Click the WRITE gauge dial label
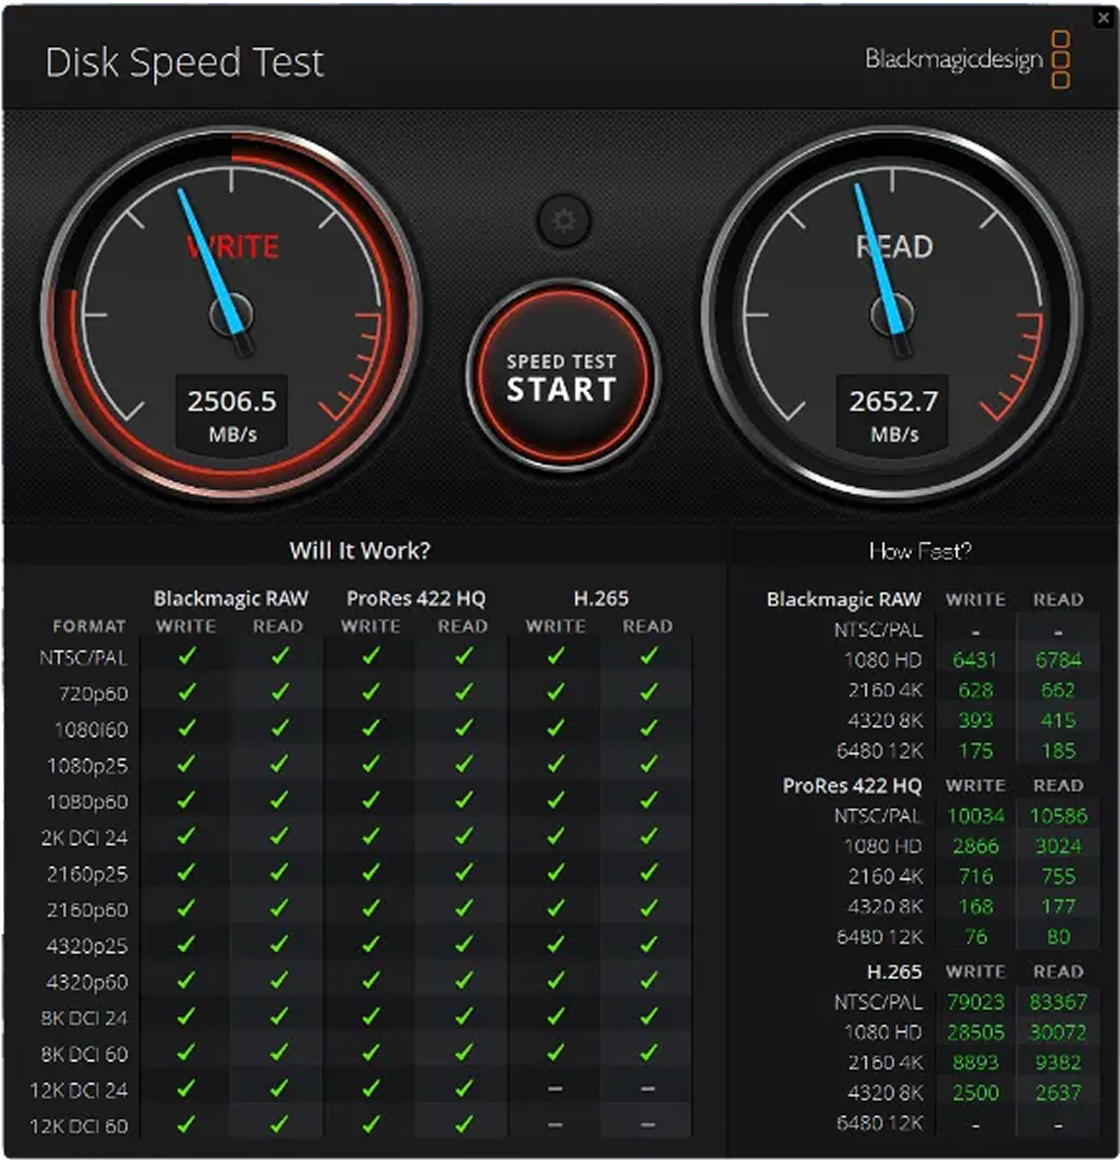Screen dimensions: 1120x1160 click(233, 247)
